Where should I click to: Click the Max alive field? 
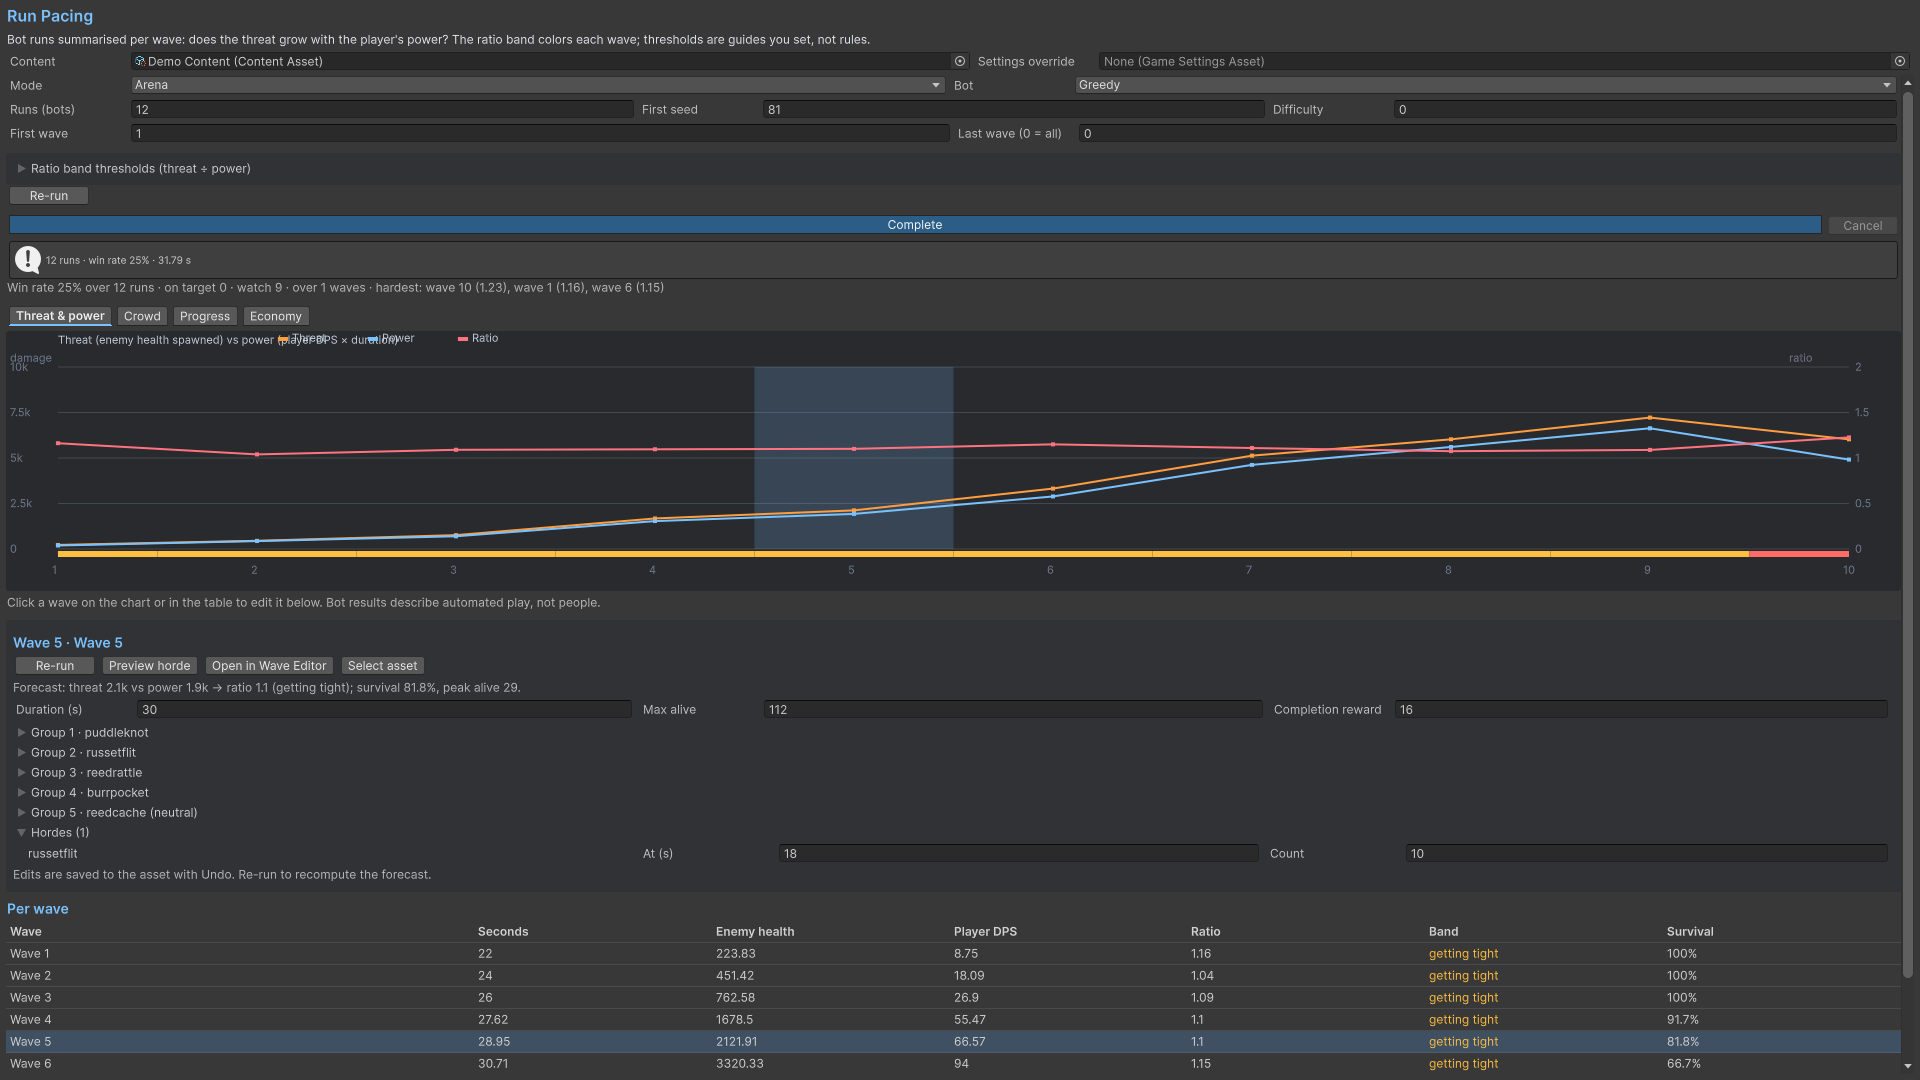coord(1013,710)
